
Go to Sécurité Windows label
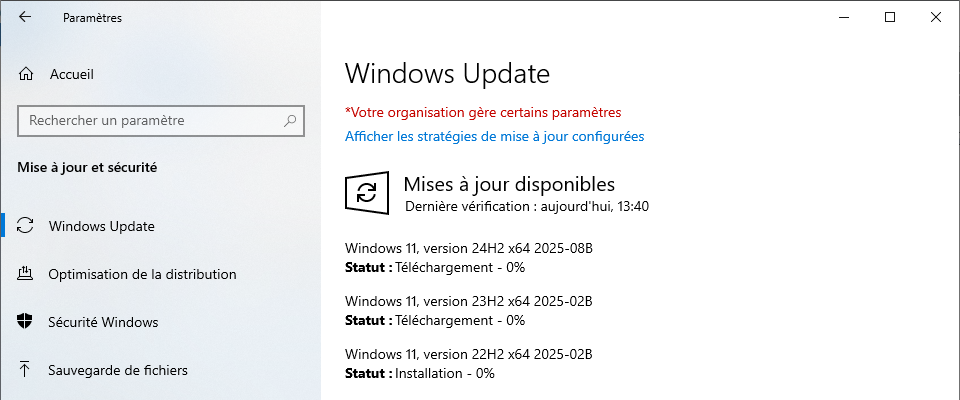click(x=103, y=322)
